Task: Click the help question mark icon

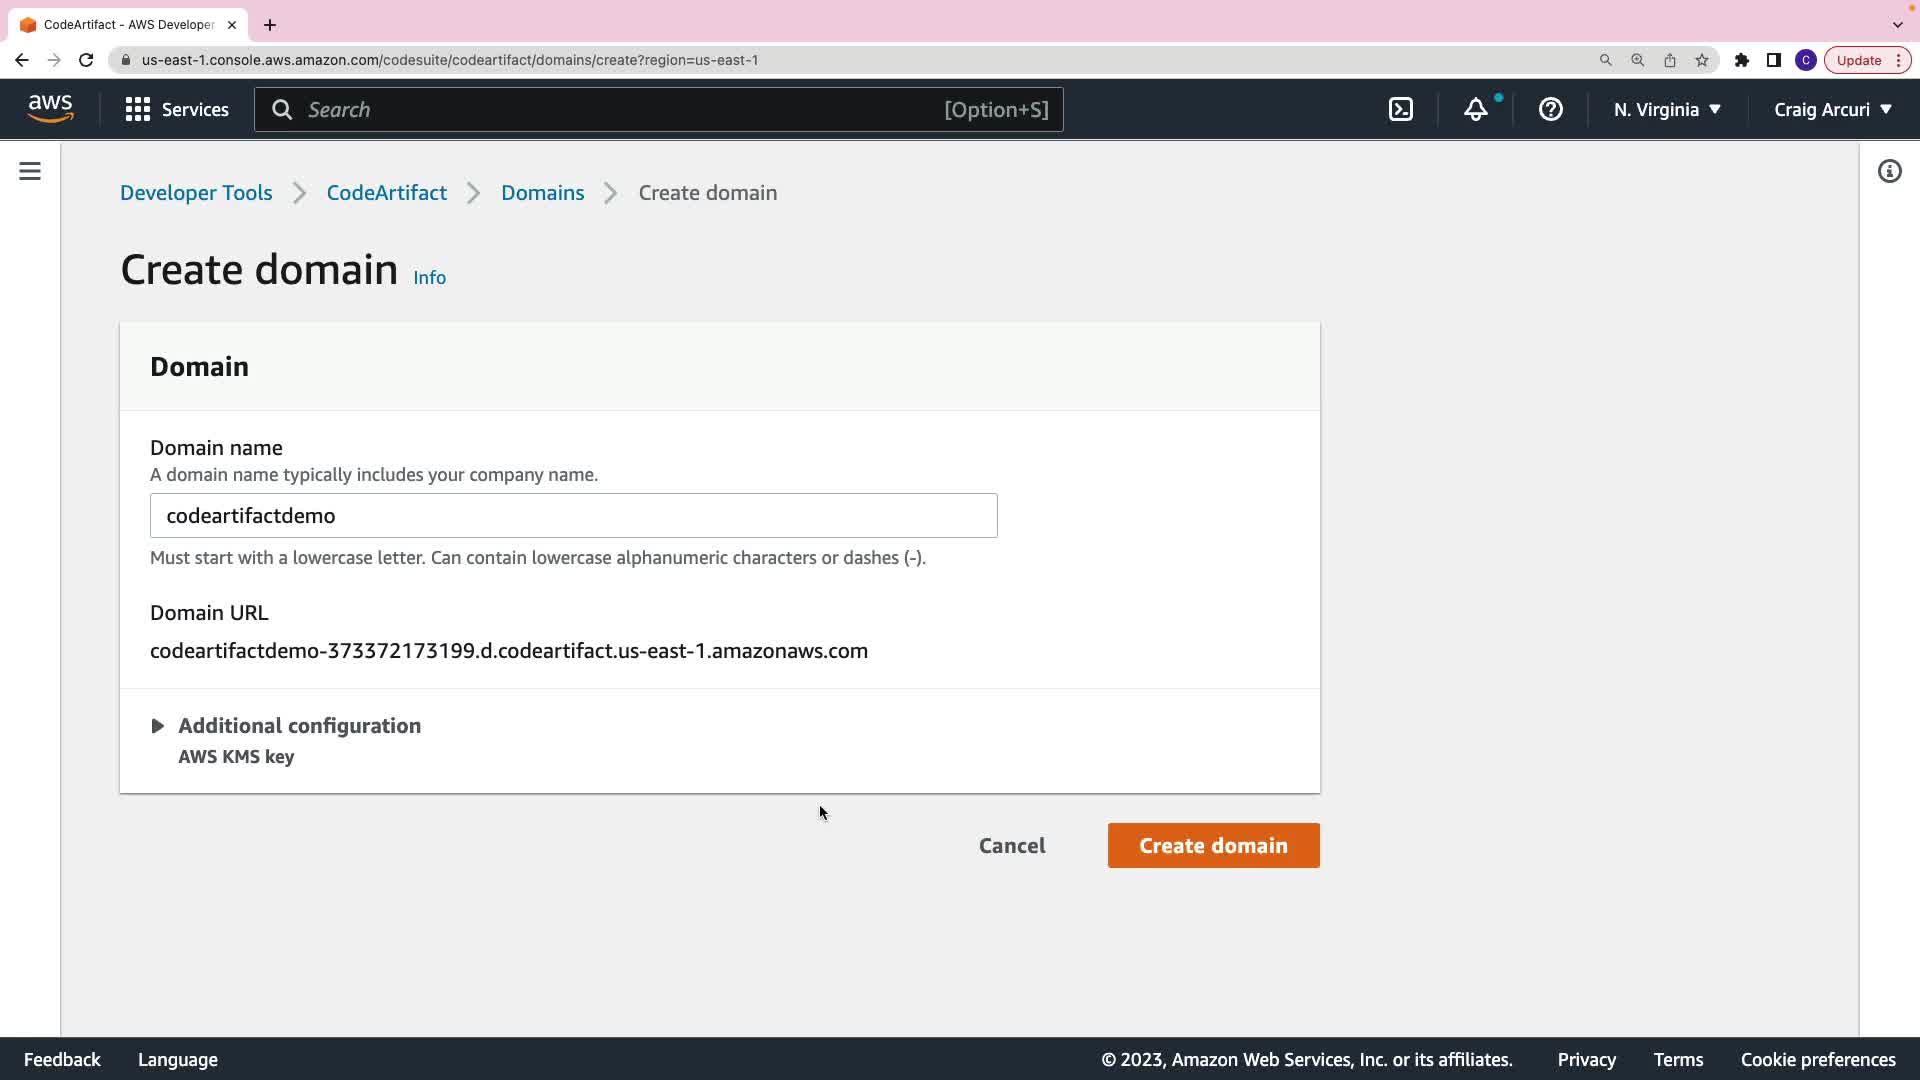Action: (1550, 110)
